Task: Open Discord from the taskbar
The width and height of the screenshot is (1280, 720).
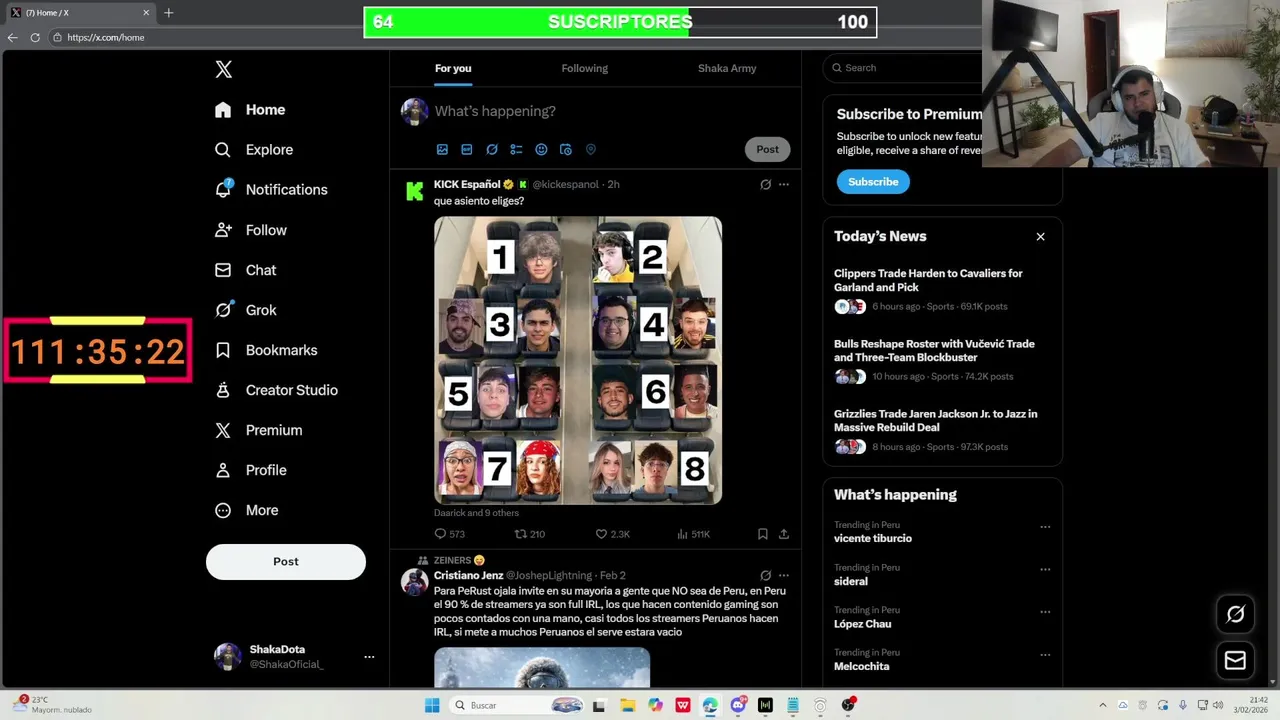Action: (x=738, y=705)
